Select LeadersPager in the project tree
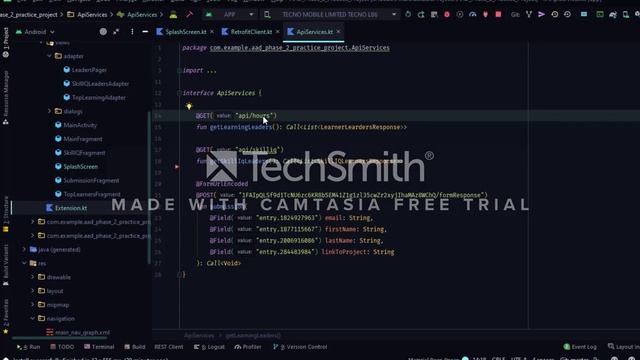640x360 pixels. click(x=85, y=70)
